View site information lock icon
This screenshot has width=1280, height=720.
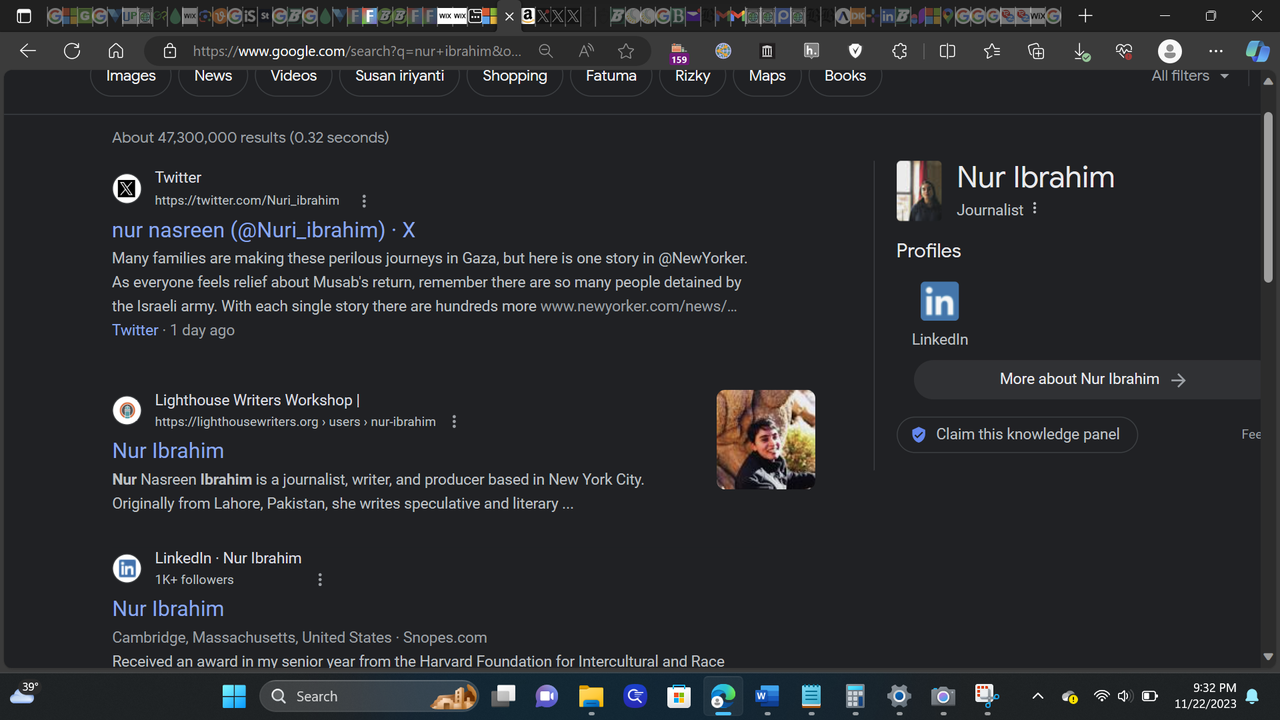point(170,51)
